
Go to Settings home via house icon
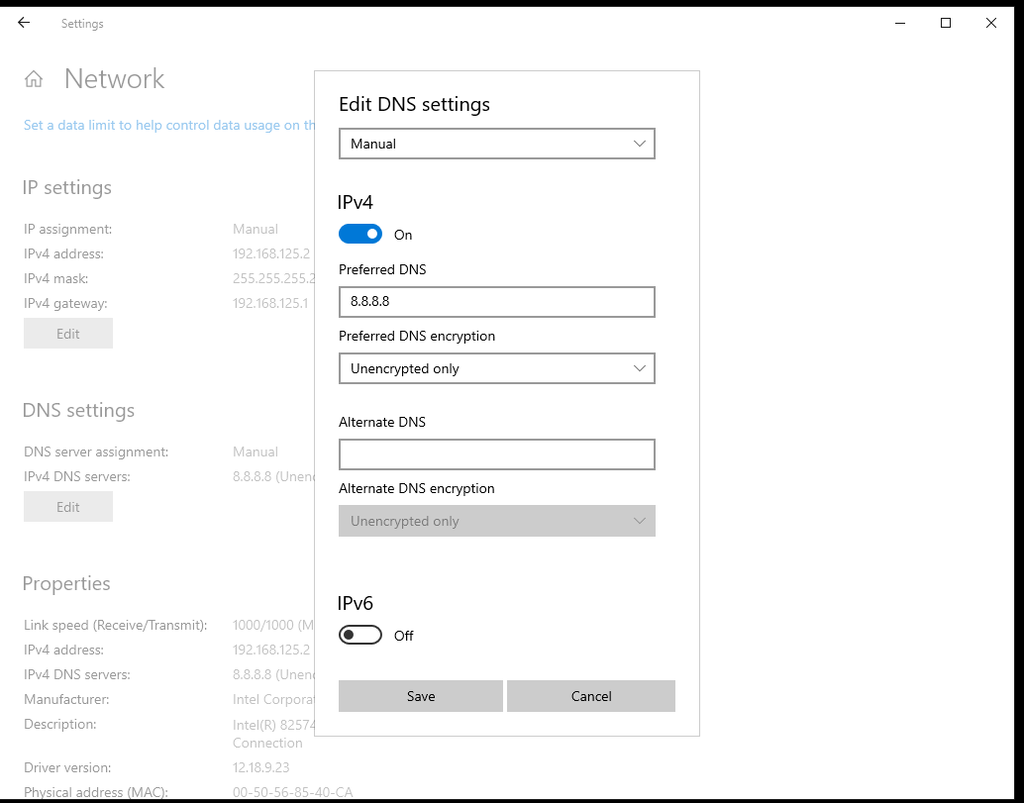(x=34, y=79)
